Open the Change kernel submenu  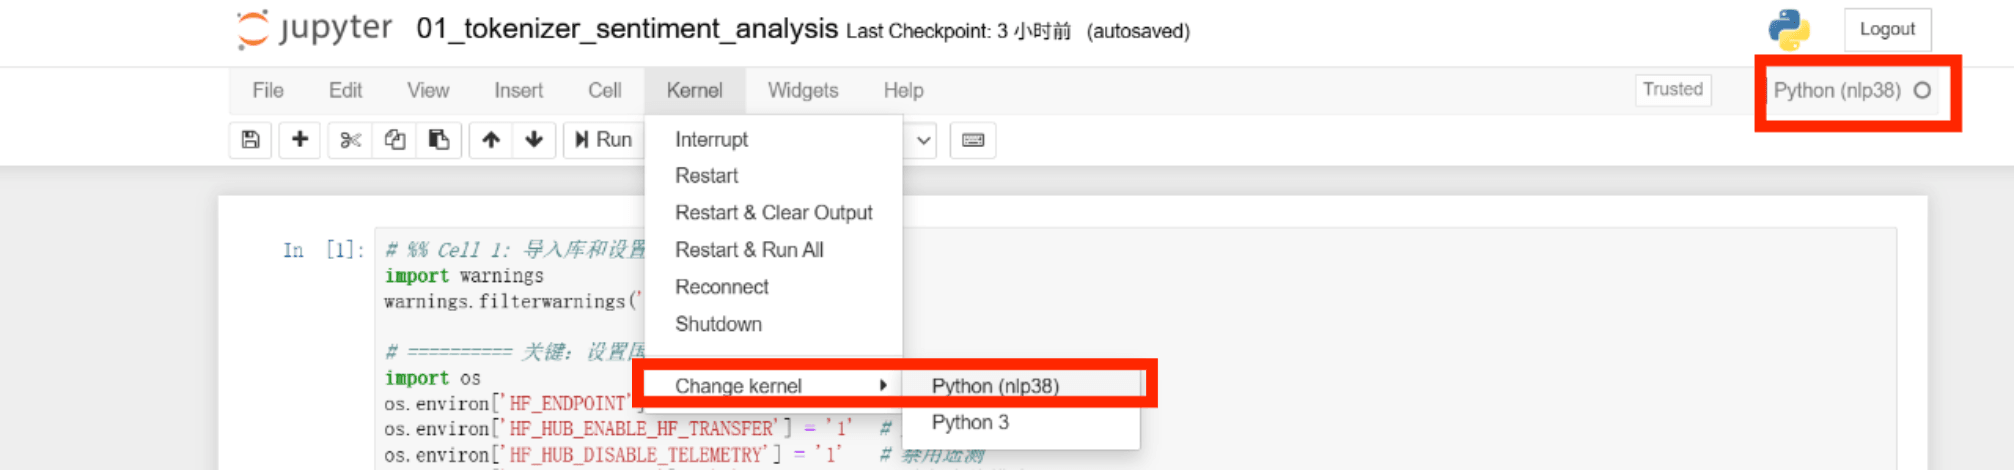point(773,386)
